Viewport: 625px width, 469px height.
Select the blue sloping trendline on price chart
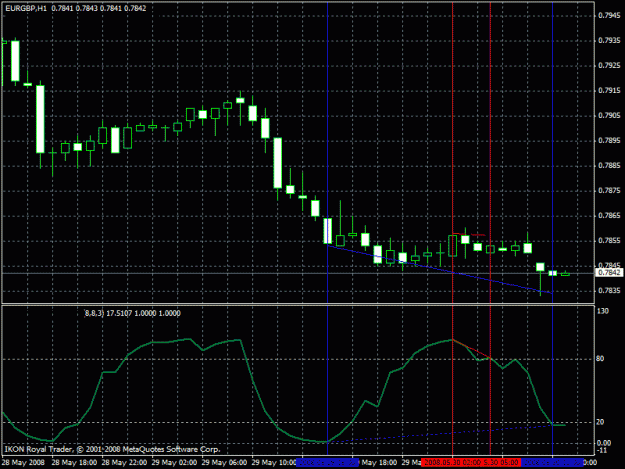click(x=440, y=269)
